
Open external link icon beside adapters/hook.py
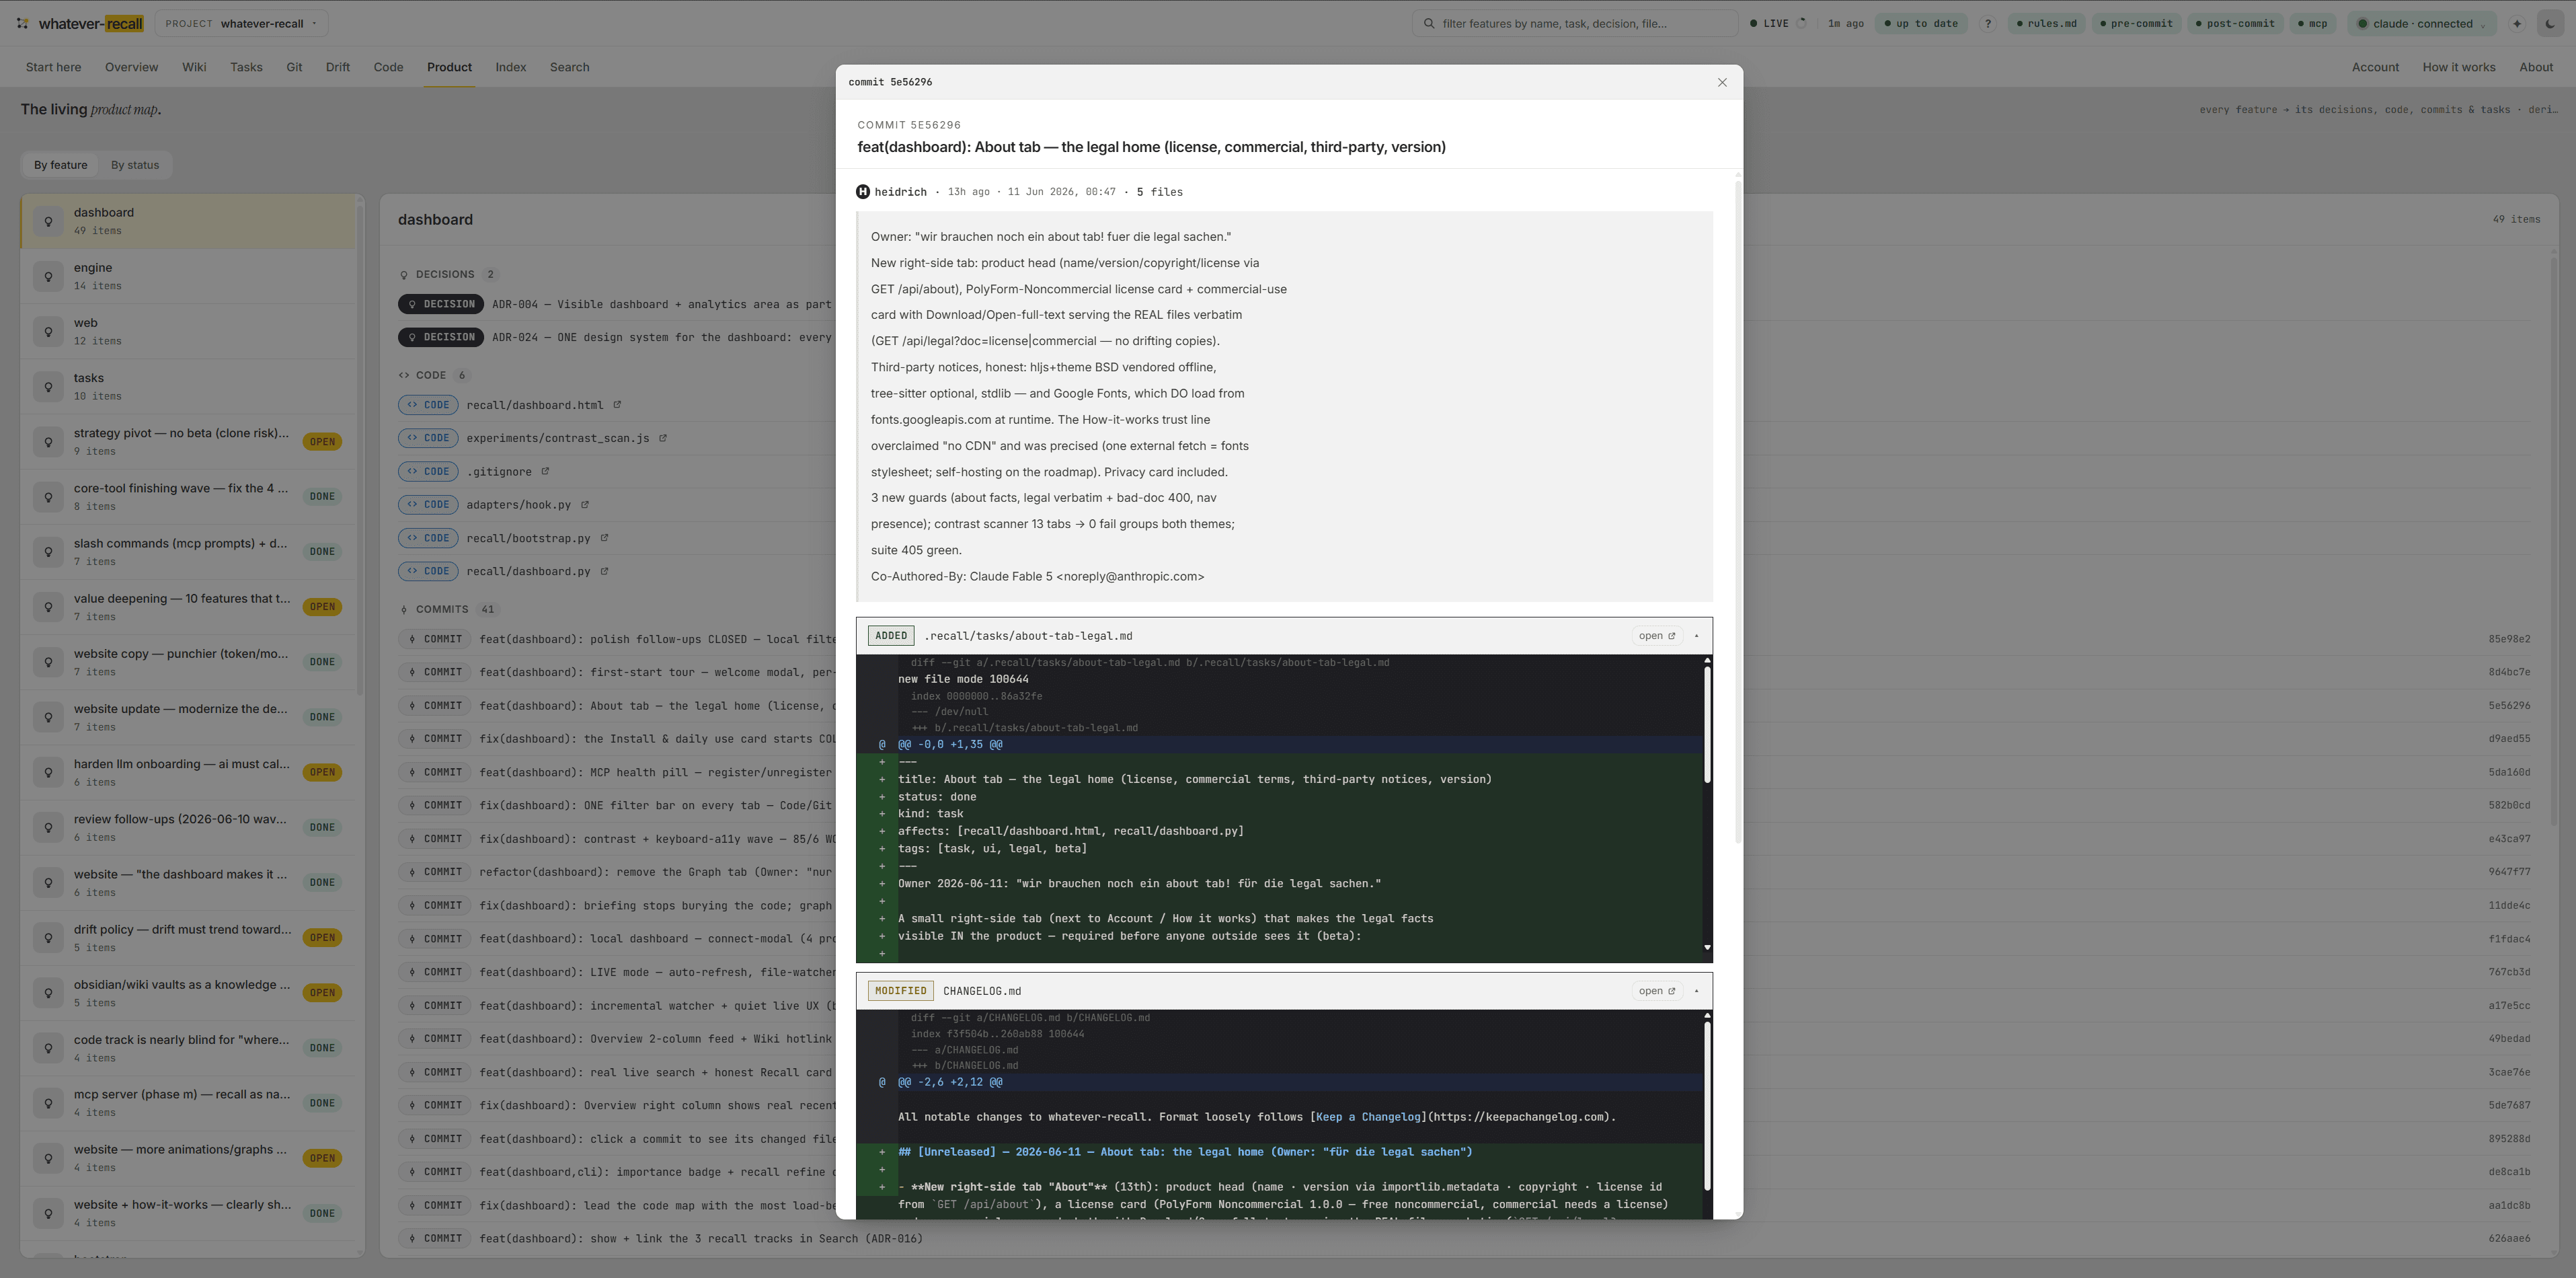[x=585, y=505]
